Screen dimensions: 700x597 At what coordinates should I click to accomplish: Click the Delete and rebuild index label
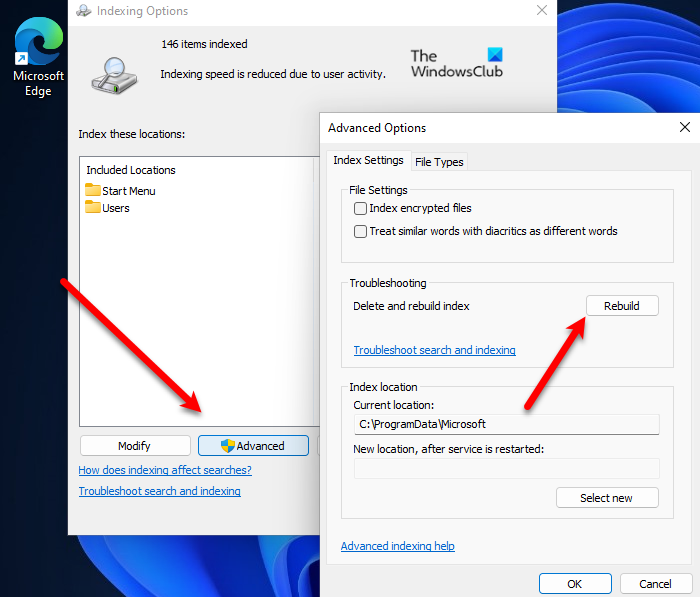click(411, 306)
